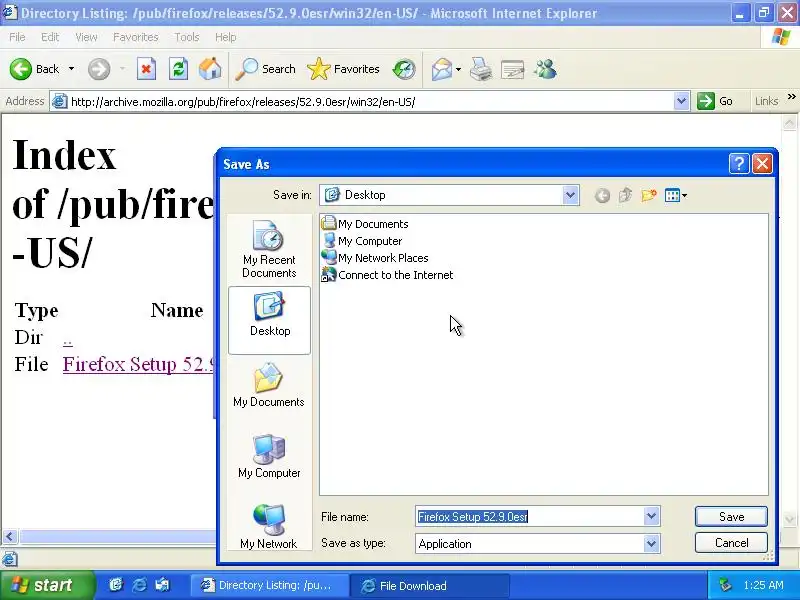Click the network tray icon near clock
The width and height of the screenshot is (800, 600).
click(724, 585)
